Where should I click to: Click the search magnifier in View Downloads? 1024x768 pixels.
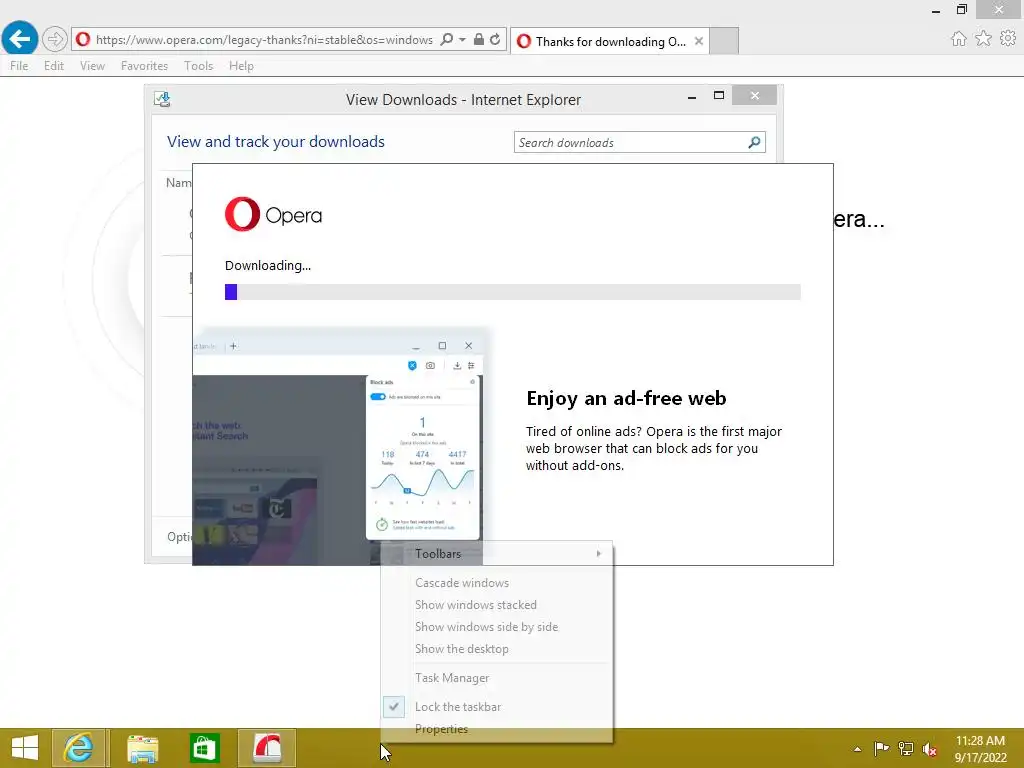click(754, 142)
